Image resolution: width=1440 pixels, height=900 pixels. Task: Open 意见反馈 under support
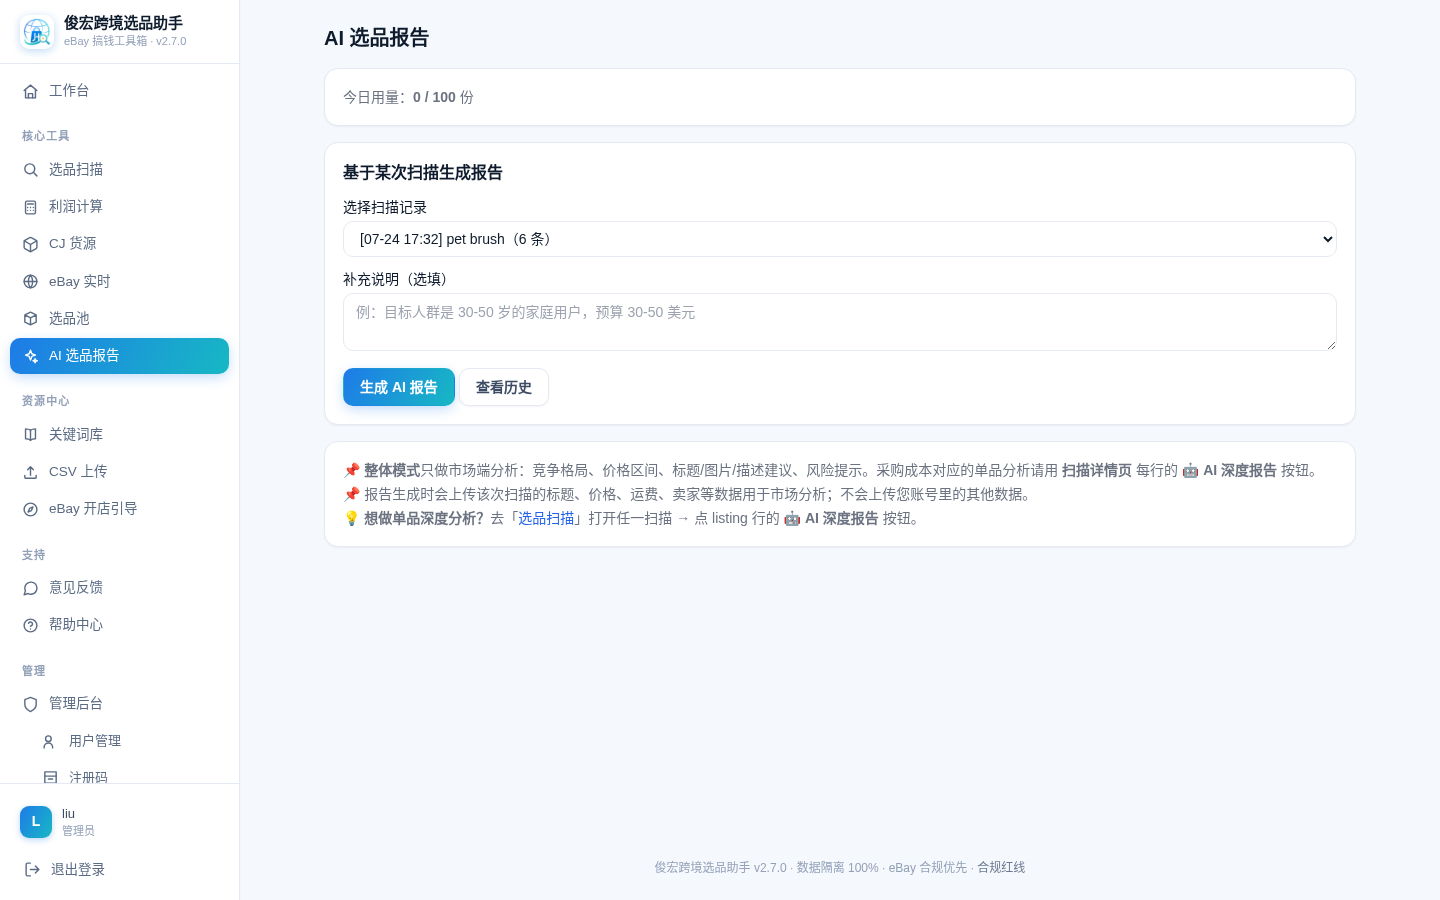pos(119,588)
